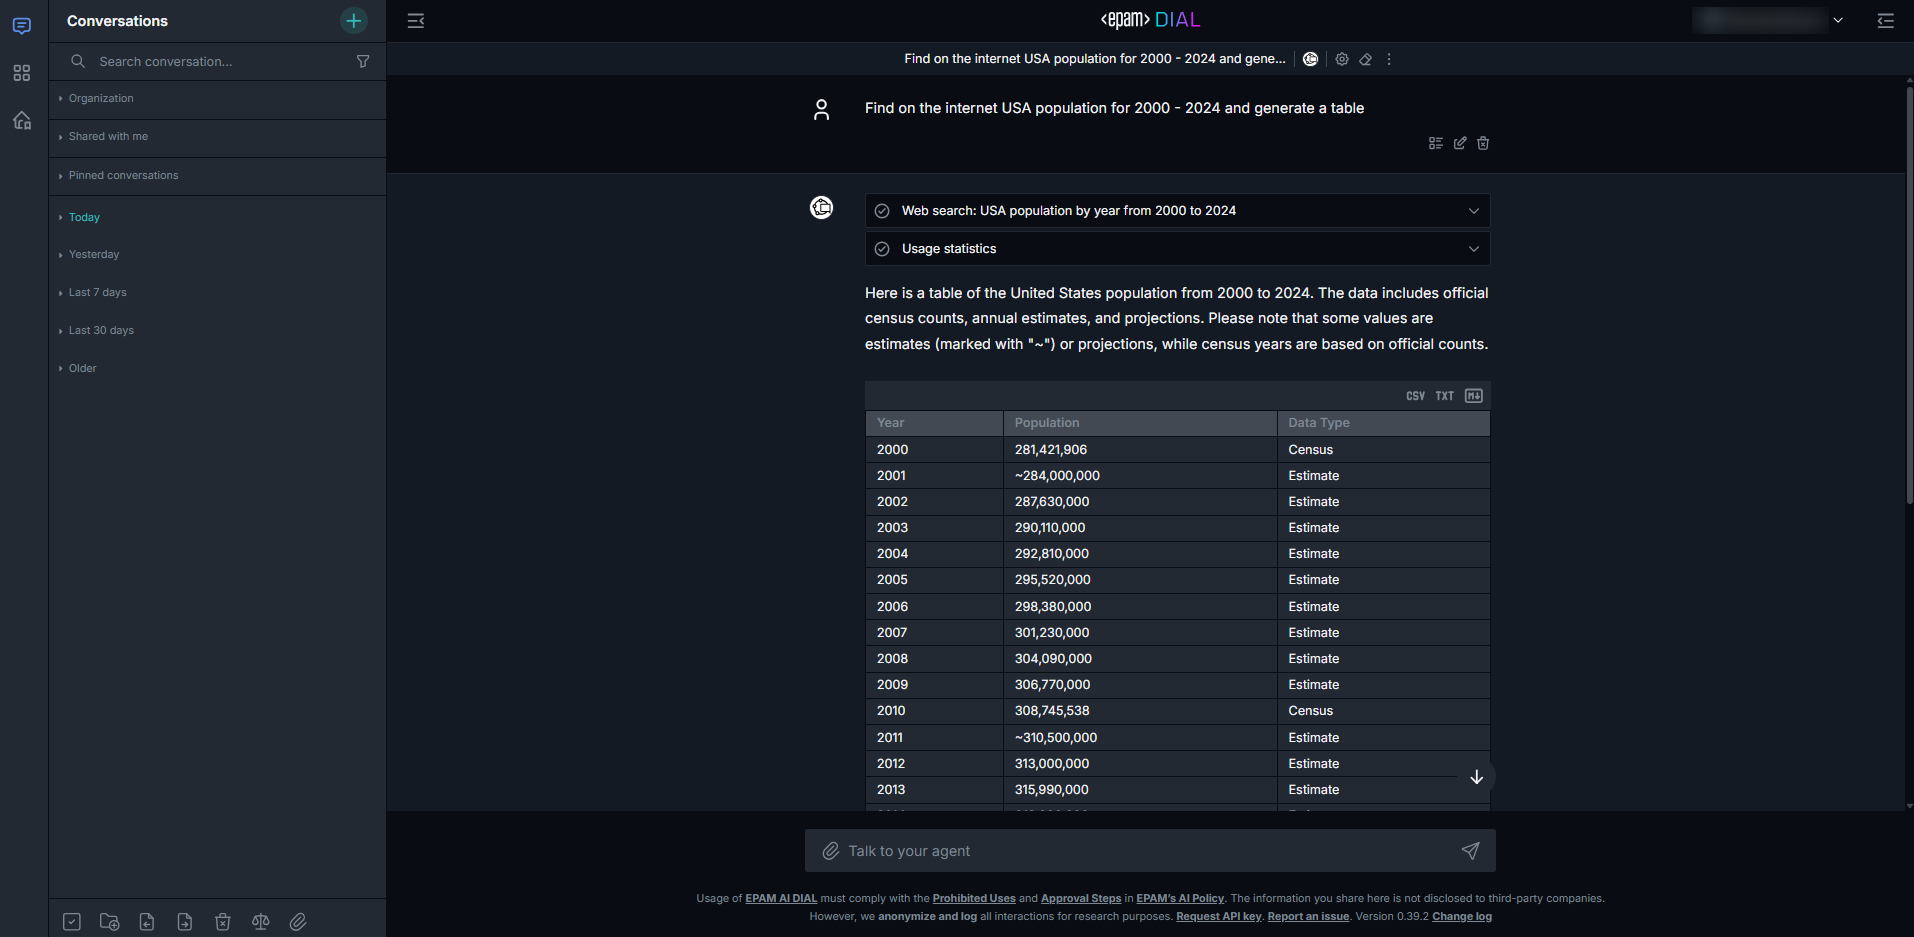Export table as CSV
The height and width of the screenshot is (937, 1914).
click(x=1415, y=396)
